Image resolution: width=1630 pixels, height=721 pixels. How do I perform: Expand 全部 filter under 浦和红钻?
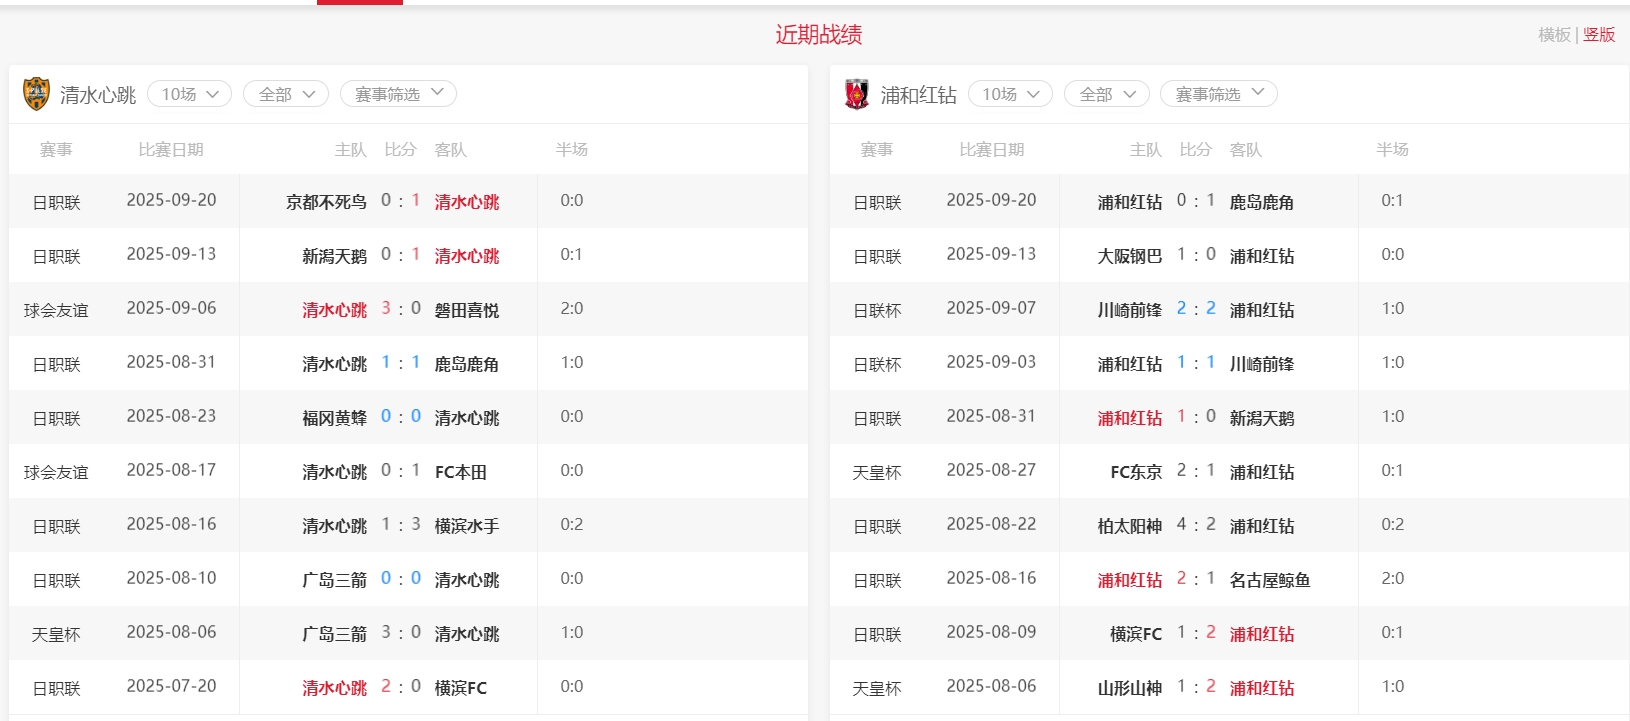1107,94
